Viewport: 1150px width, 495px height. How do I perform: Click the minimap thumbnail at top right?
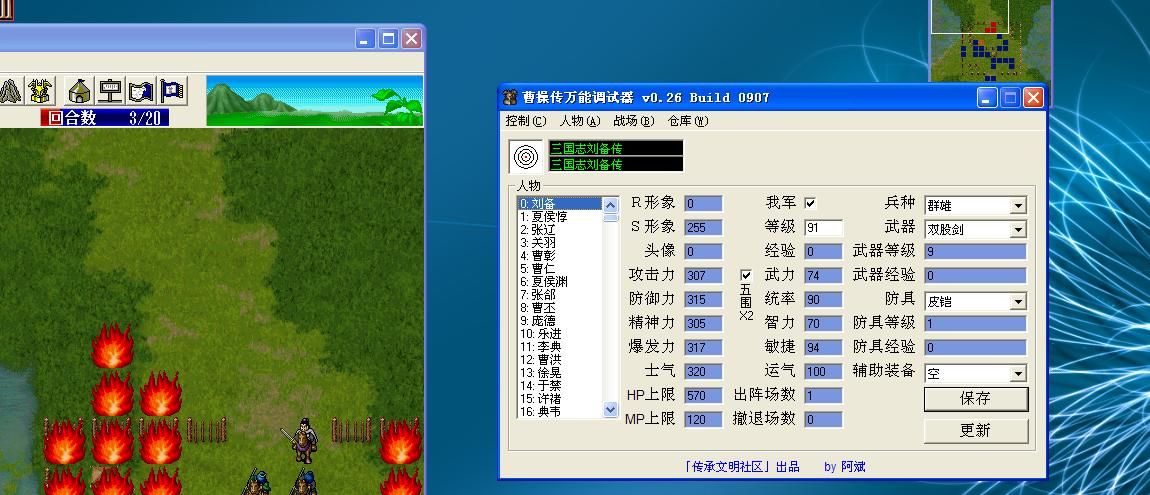[x=990, y=40]
